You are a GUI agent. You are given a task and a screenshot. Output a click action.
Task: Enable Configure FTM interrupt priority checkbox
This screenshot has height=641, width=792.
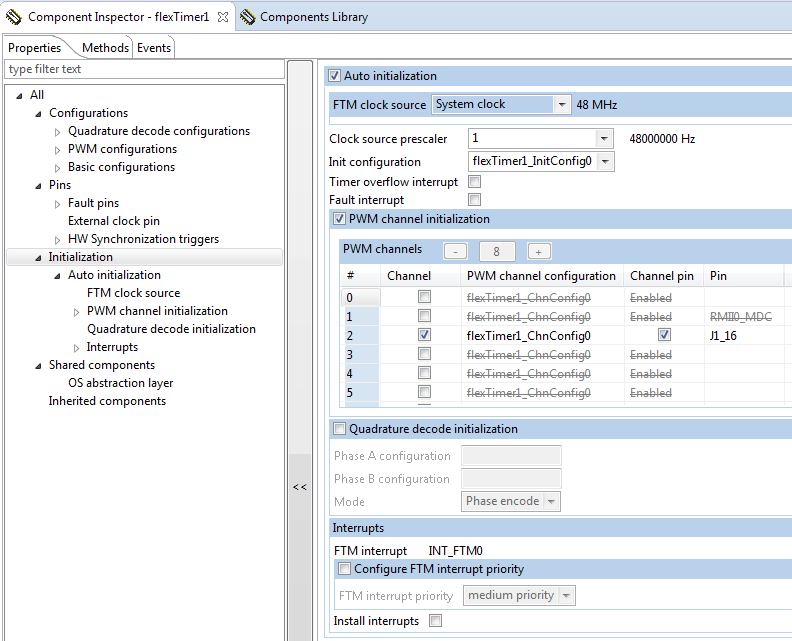click(x=344, y=569)
